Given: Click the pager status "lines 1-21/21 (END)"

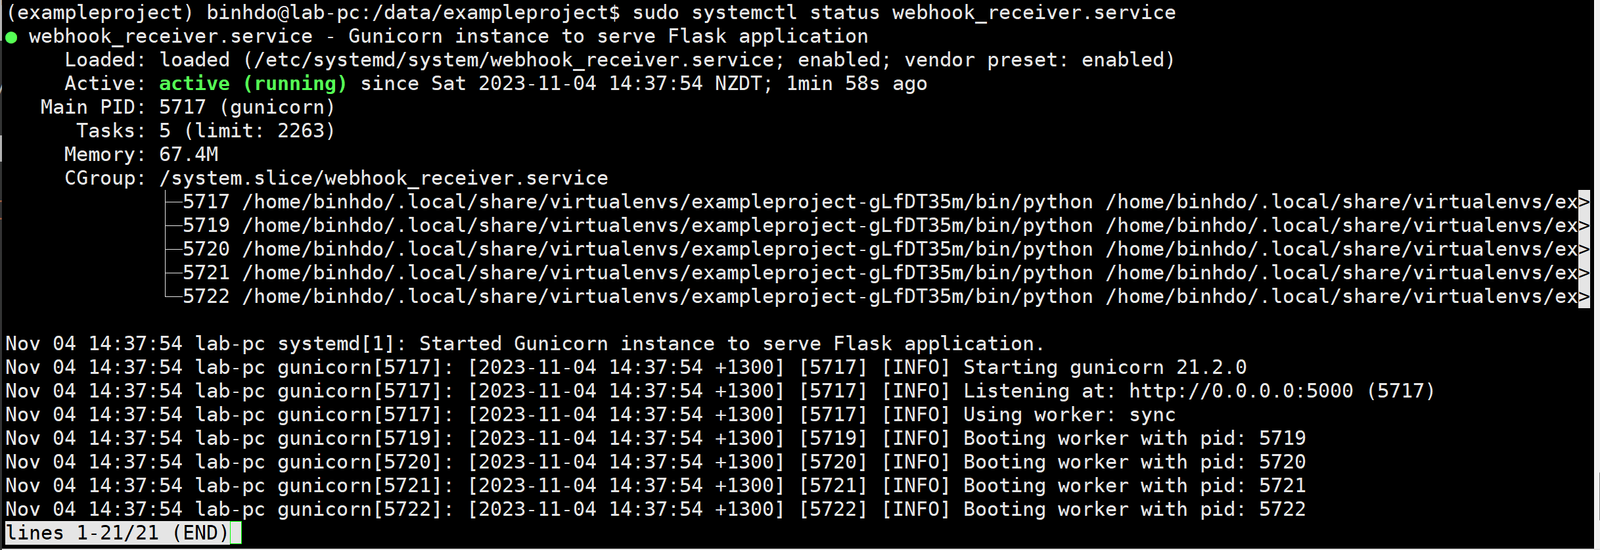Looking at the screenshot, I should [x=117, y=533].
